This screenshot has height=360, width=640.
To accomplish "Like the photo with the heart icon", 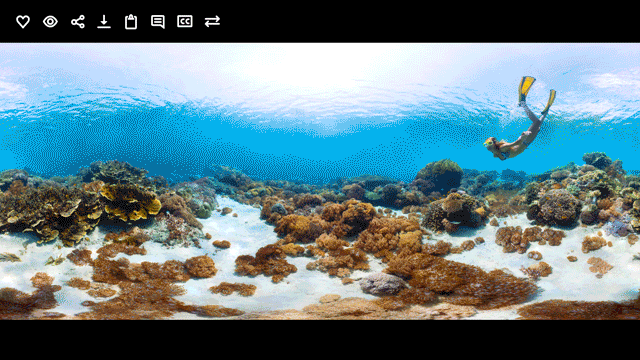I will coord(23,22).
